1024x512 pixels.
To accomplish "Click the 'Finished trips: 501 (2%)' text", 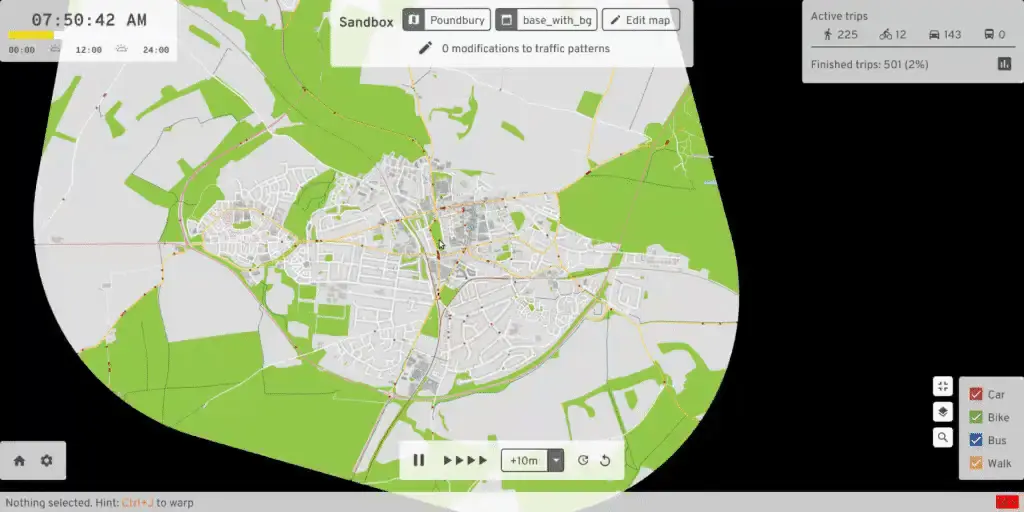I will (x=870, y=65).
